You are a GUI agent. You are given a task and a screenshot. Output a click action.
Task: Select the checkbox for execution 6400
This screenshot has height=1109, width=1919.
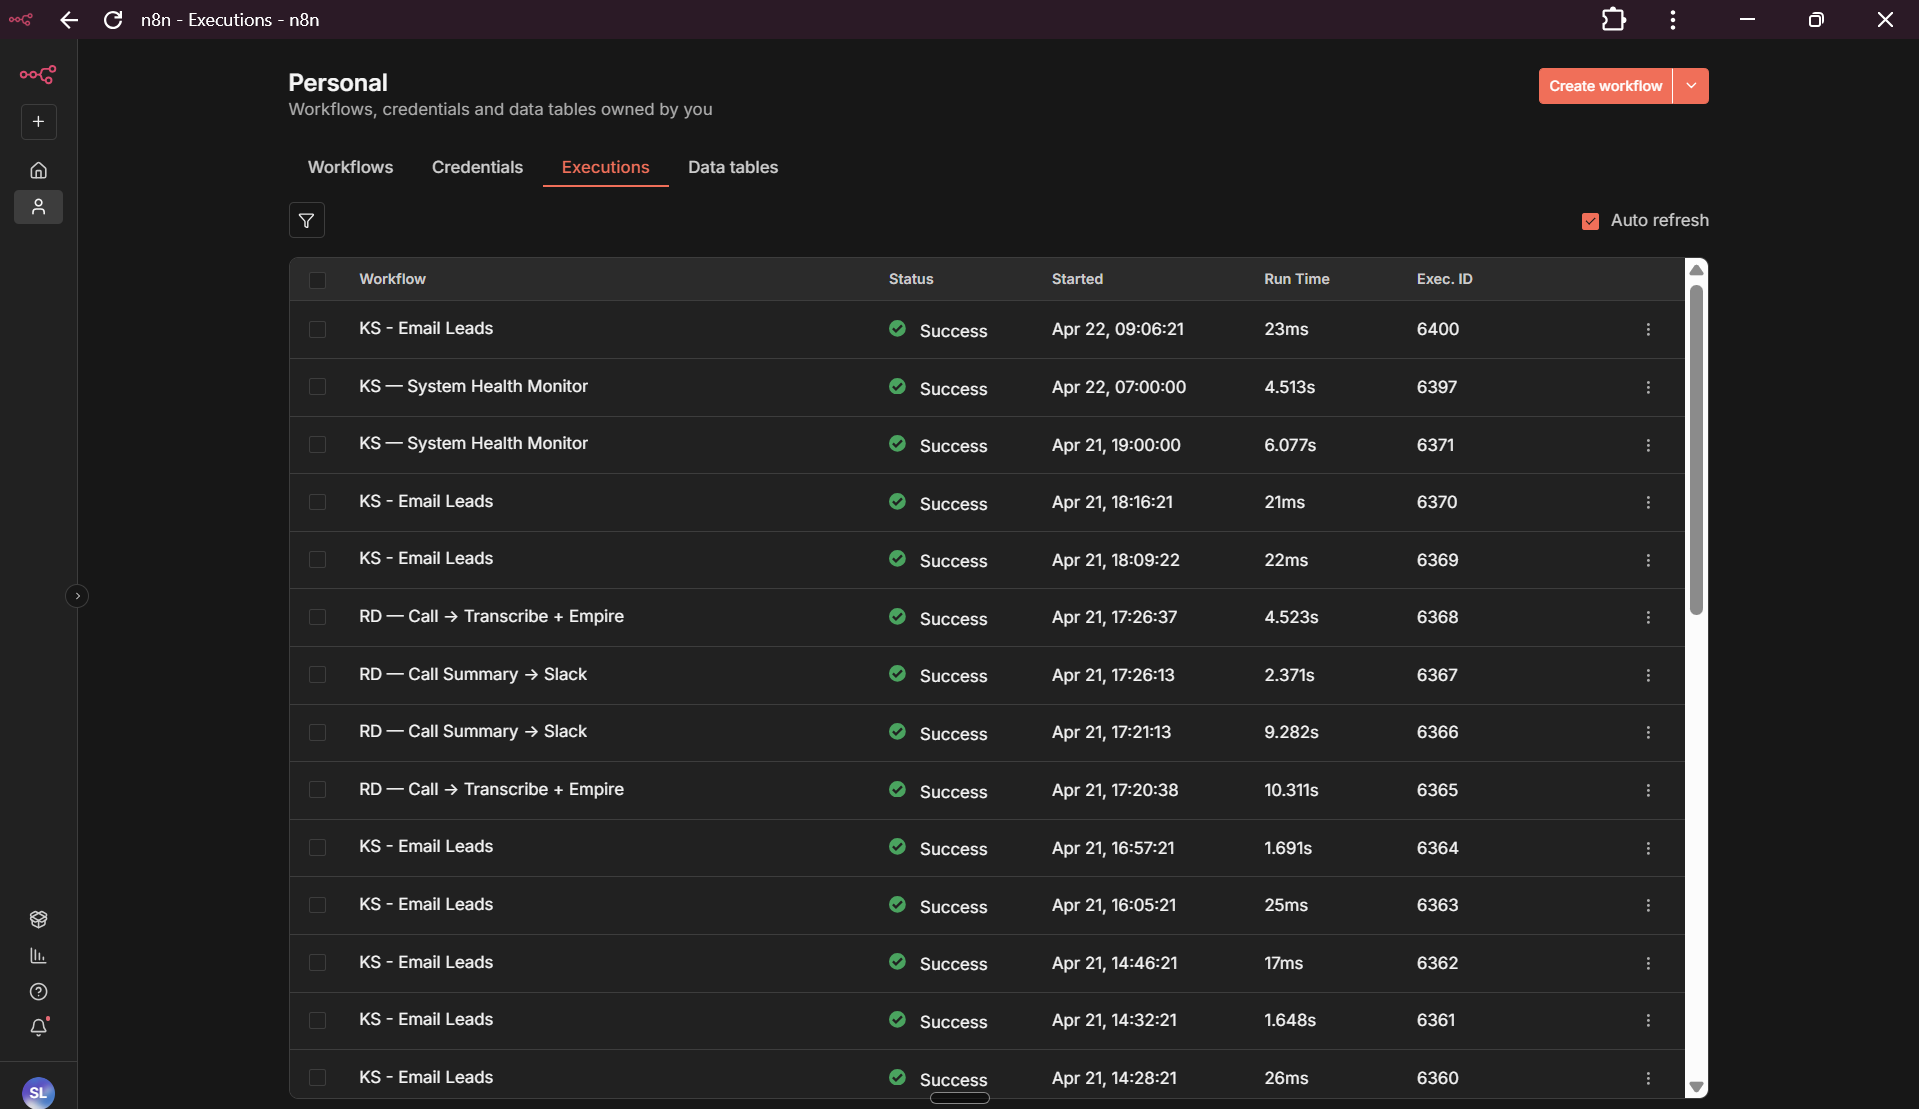pyautogui.click(x=318, y=329)
